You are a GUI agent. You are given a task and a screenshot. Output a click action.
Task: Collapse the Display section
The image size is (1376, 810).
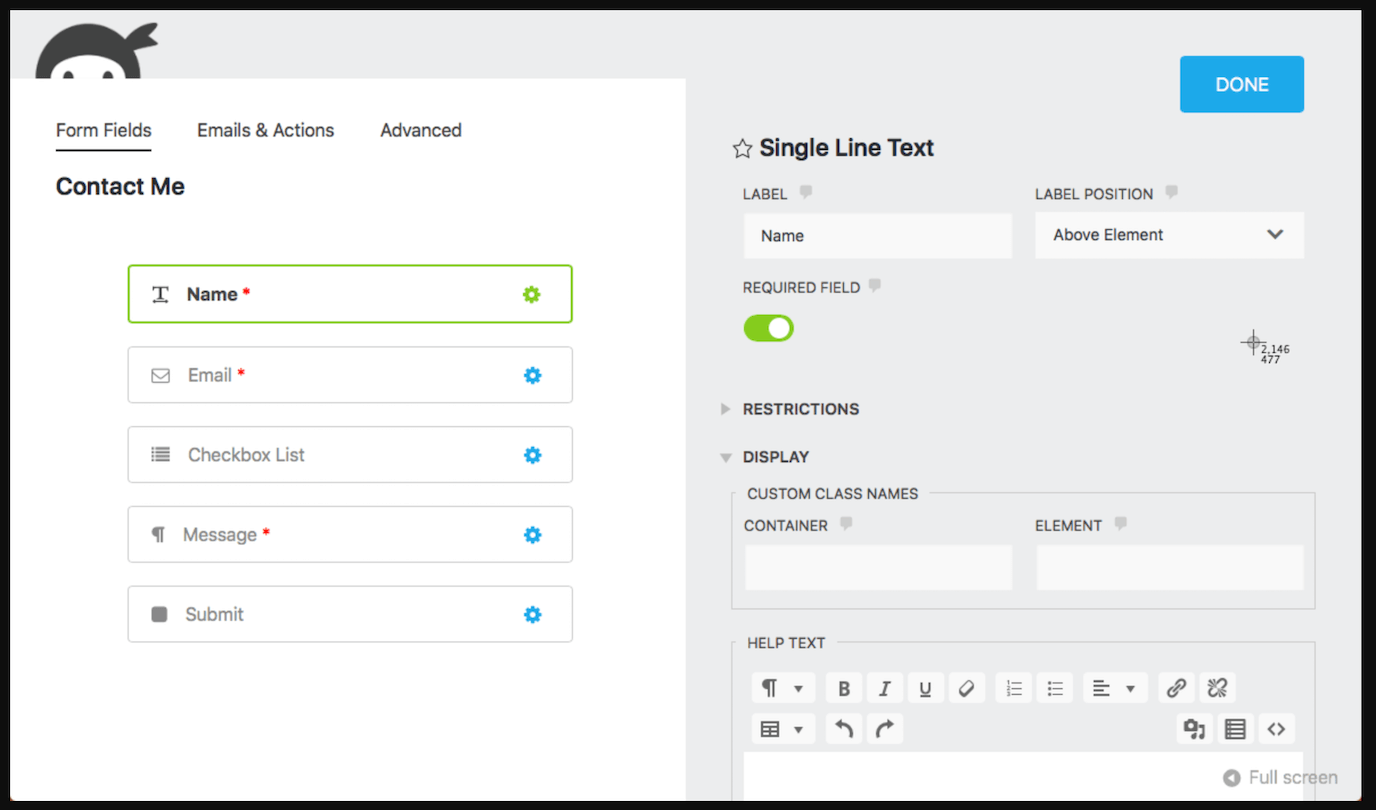point(775,457)
